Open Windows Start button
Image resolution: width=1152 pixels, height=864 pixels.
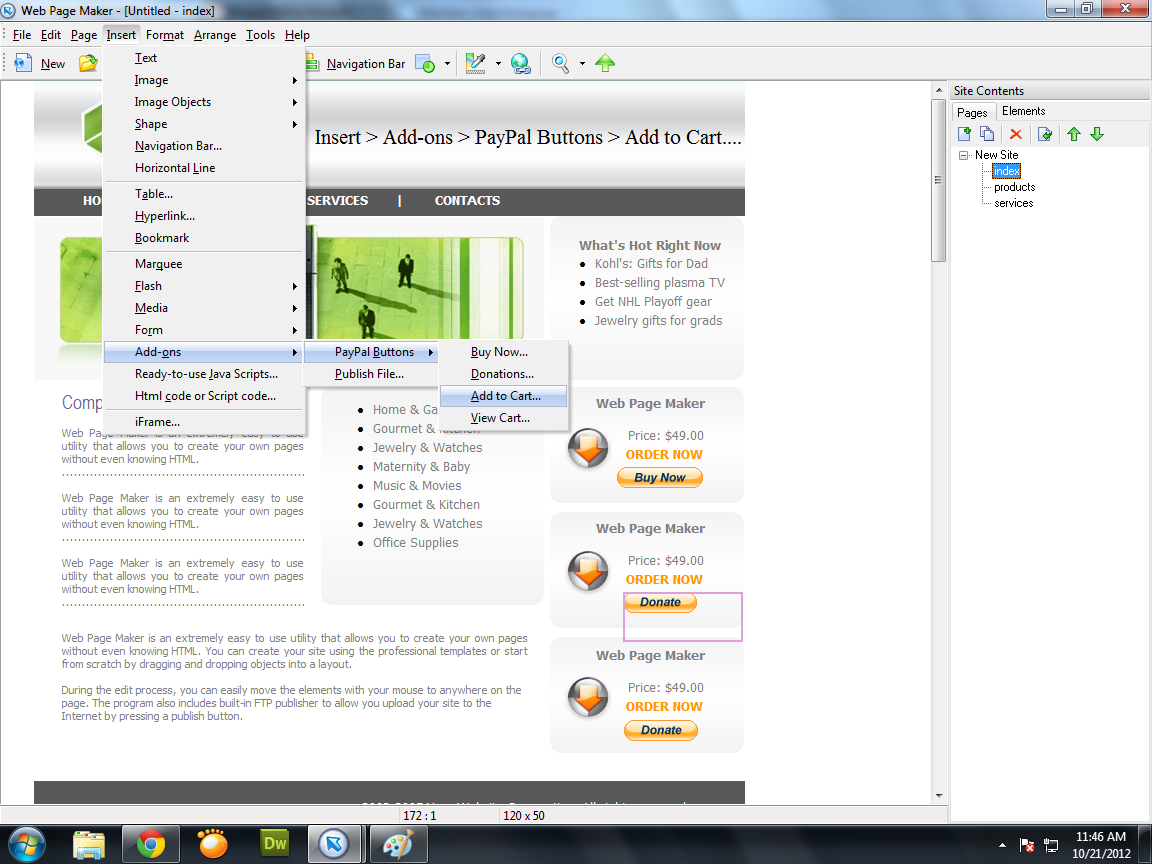pos(26,844)
